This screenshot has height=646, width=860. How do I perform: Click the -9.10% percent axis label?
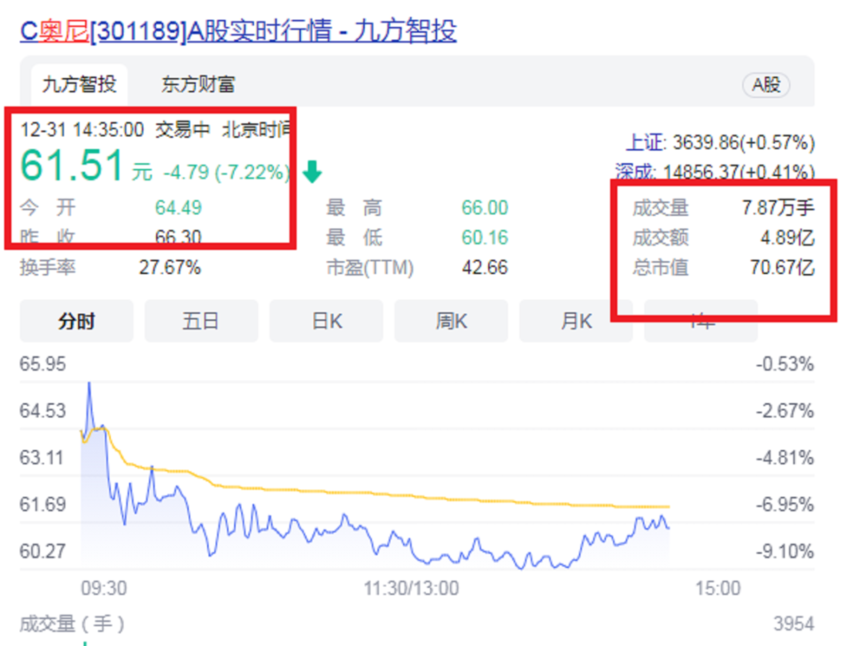click(x=785, y=551)
